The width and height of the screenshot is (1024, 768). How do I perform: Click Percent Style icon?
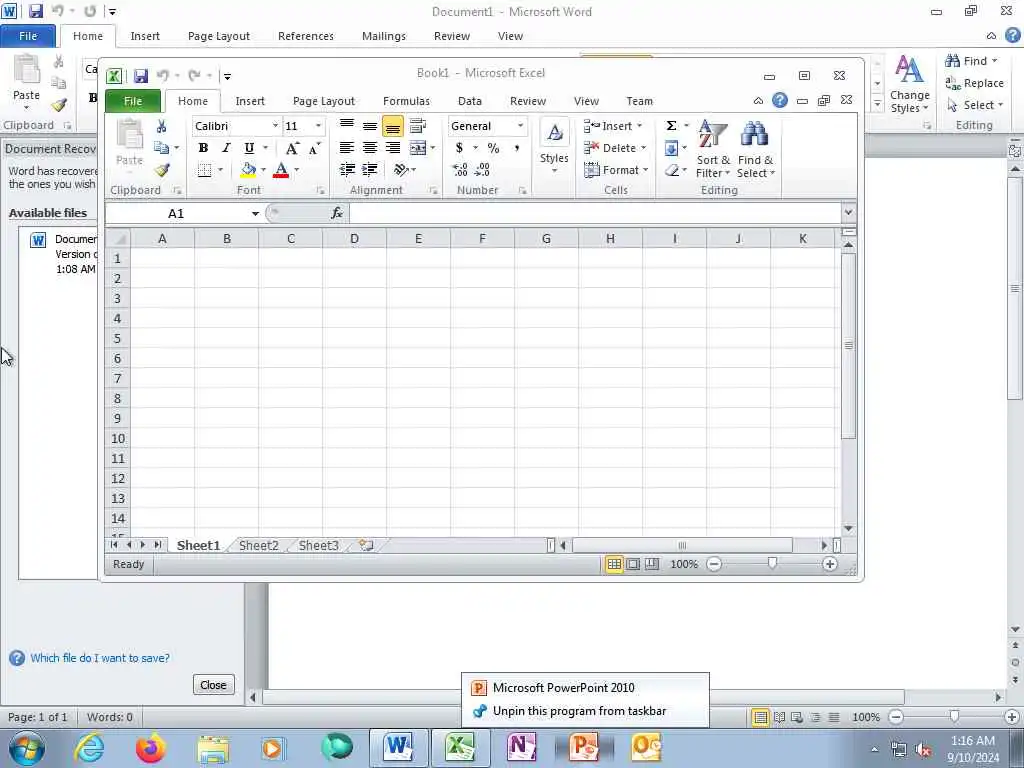[493, 148]
